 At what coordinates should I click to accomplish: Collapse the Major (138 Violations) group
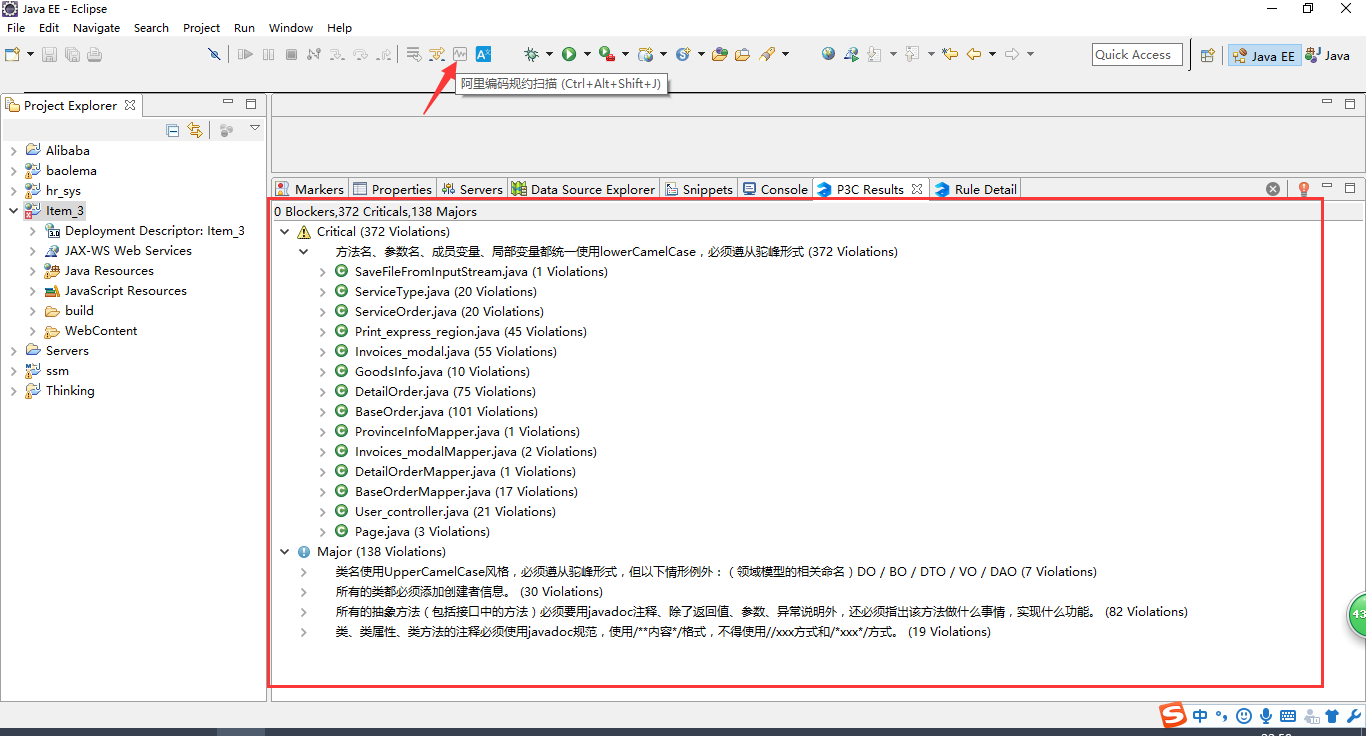click(285, 552)
